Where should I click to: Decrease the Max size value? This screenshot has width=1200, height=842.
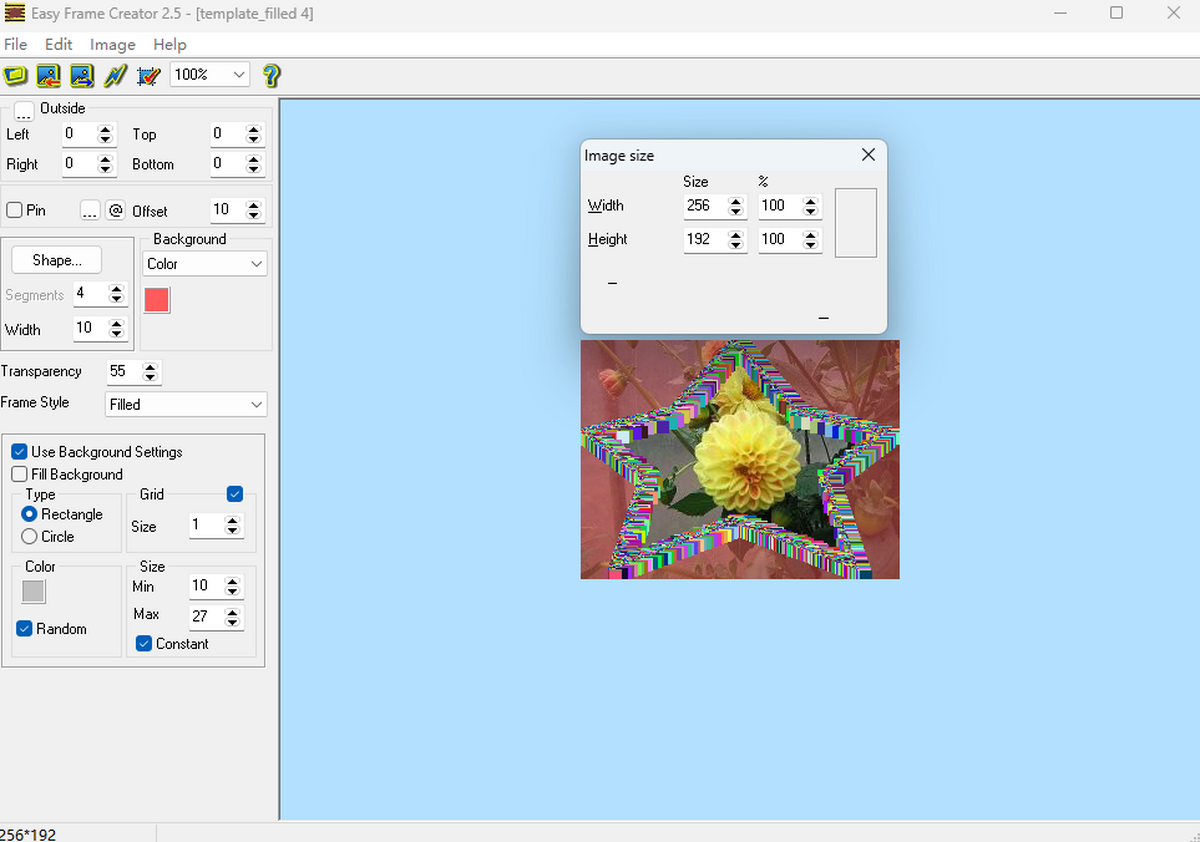click(x=233, y=622)
